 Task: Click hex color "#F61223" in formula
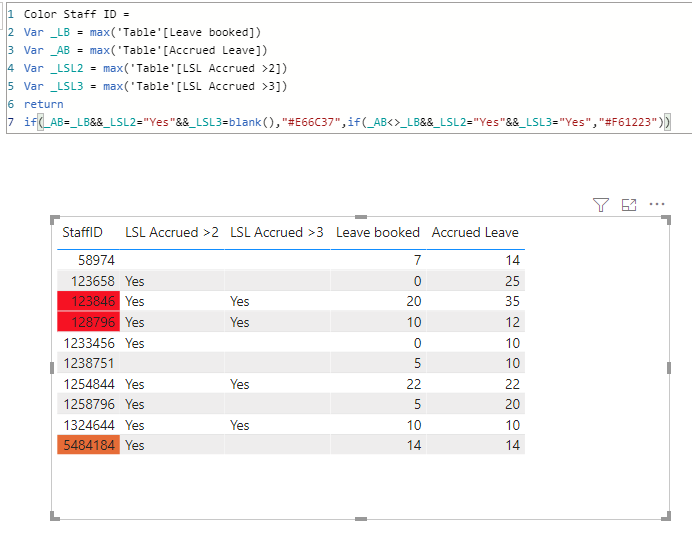click(628, 122)
